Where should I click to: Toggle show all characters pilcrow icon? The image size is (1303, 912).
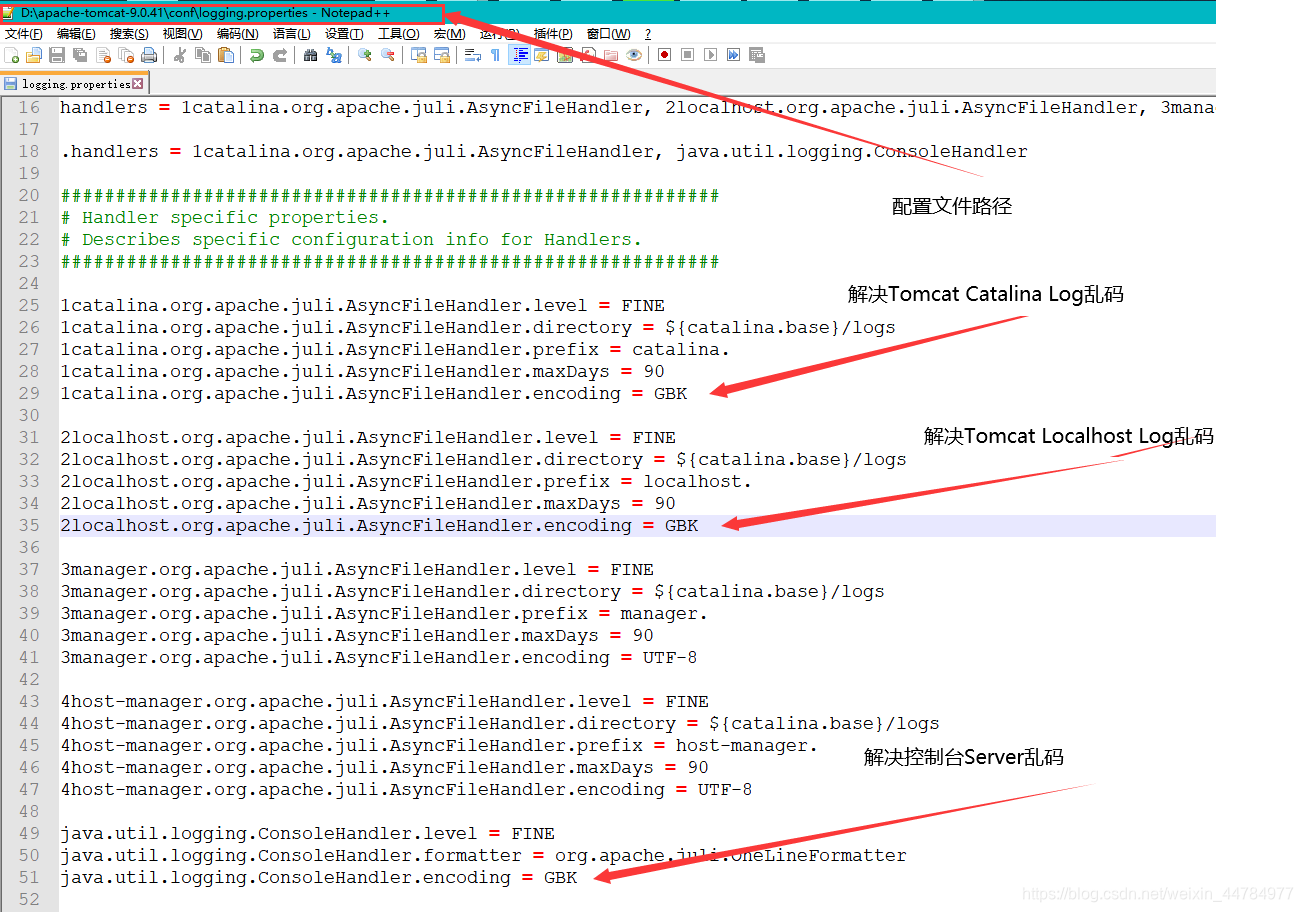pyautogui.click(x=495, y=55)
